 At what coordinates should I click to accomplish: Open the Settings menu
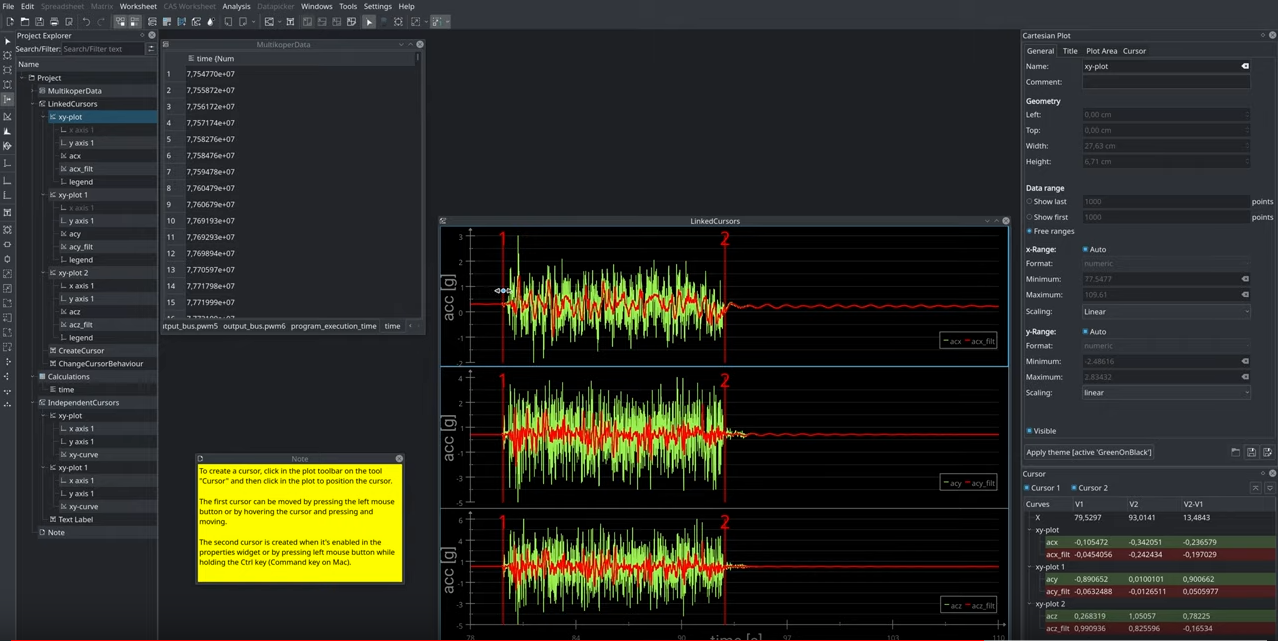tap(378, 6)
